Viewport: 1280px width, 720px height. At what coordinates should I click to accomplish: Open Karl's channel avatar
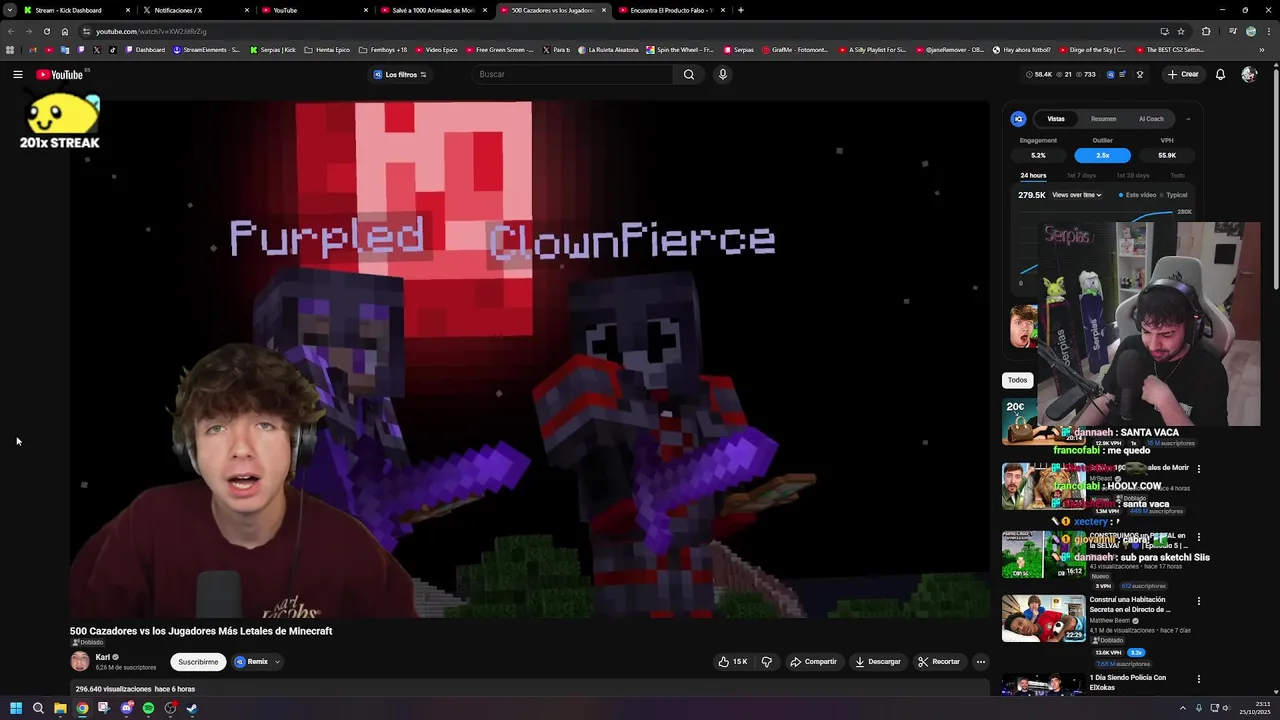click(80, 661)
